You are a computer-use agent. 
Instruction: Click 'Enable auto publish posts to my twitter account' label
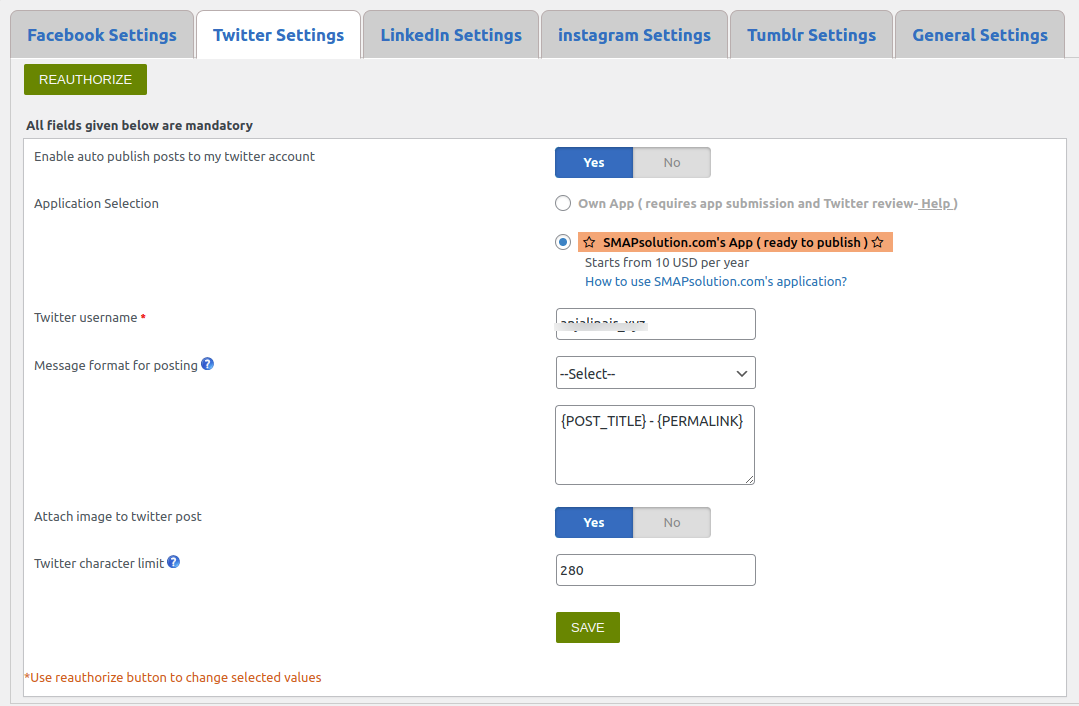click(x=174, y=157)
